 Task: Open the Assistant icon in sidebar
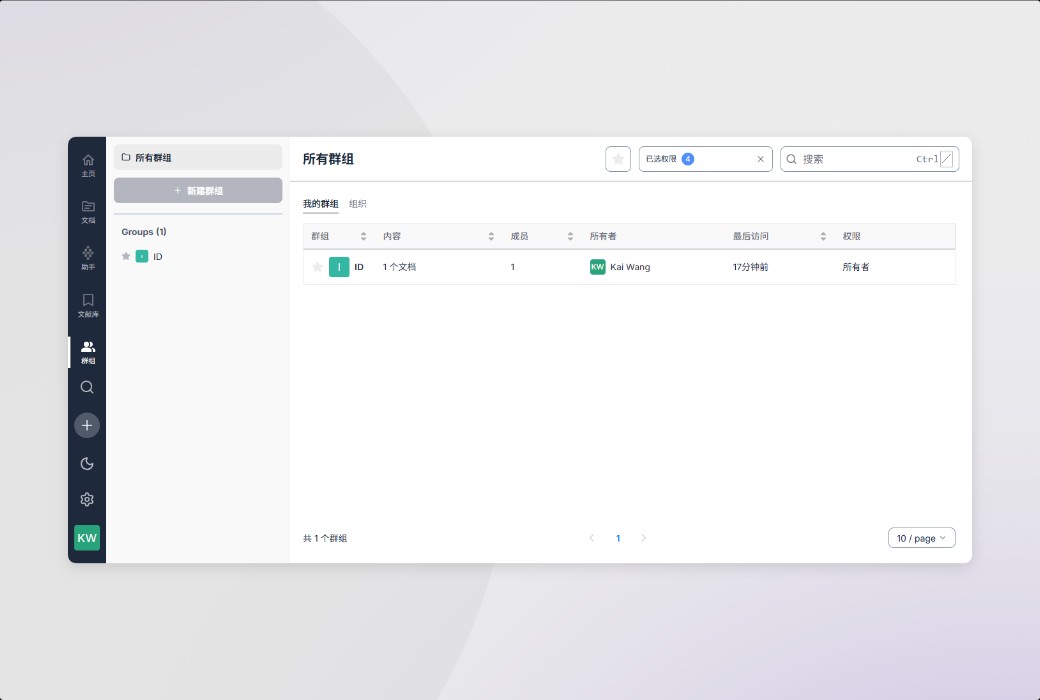[88, 258]
